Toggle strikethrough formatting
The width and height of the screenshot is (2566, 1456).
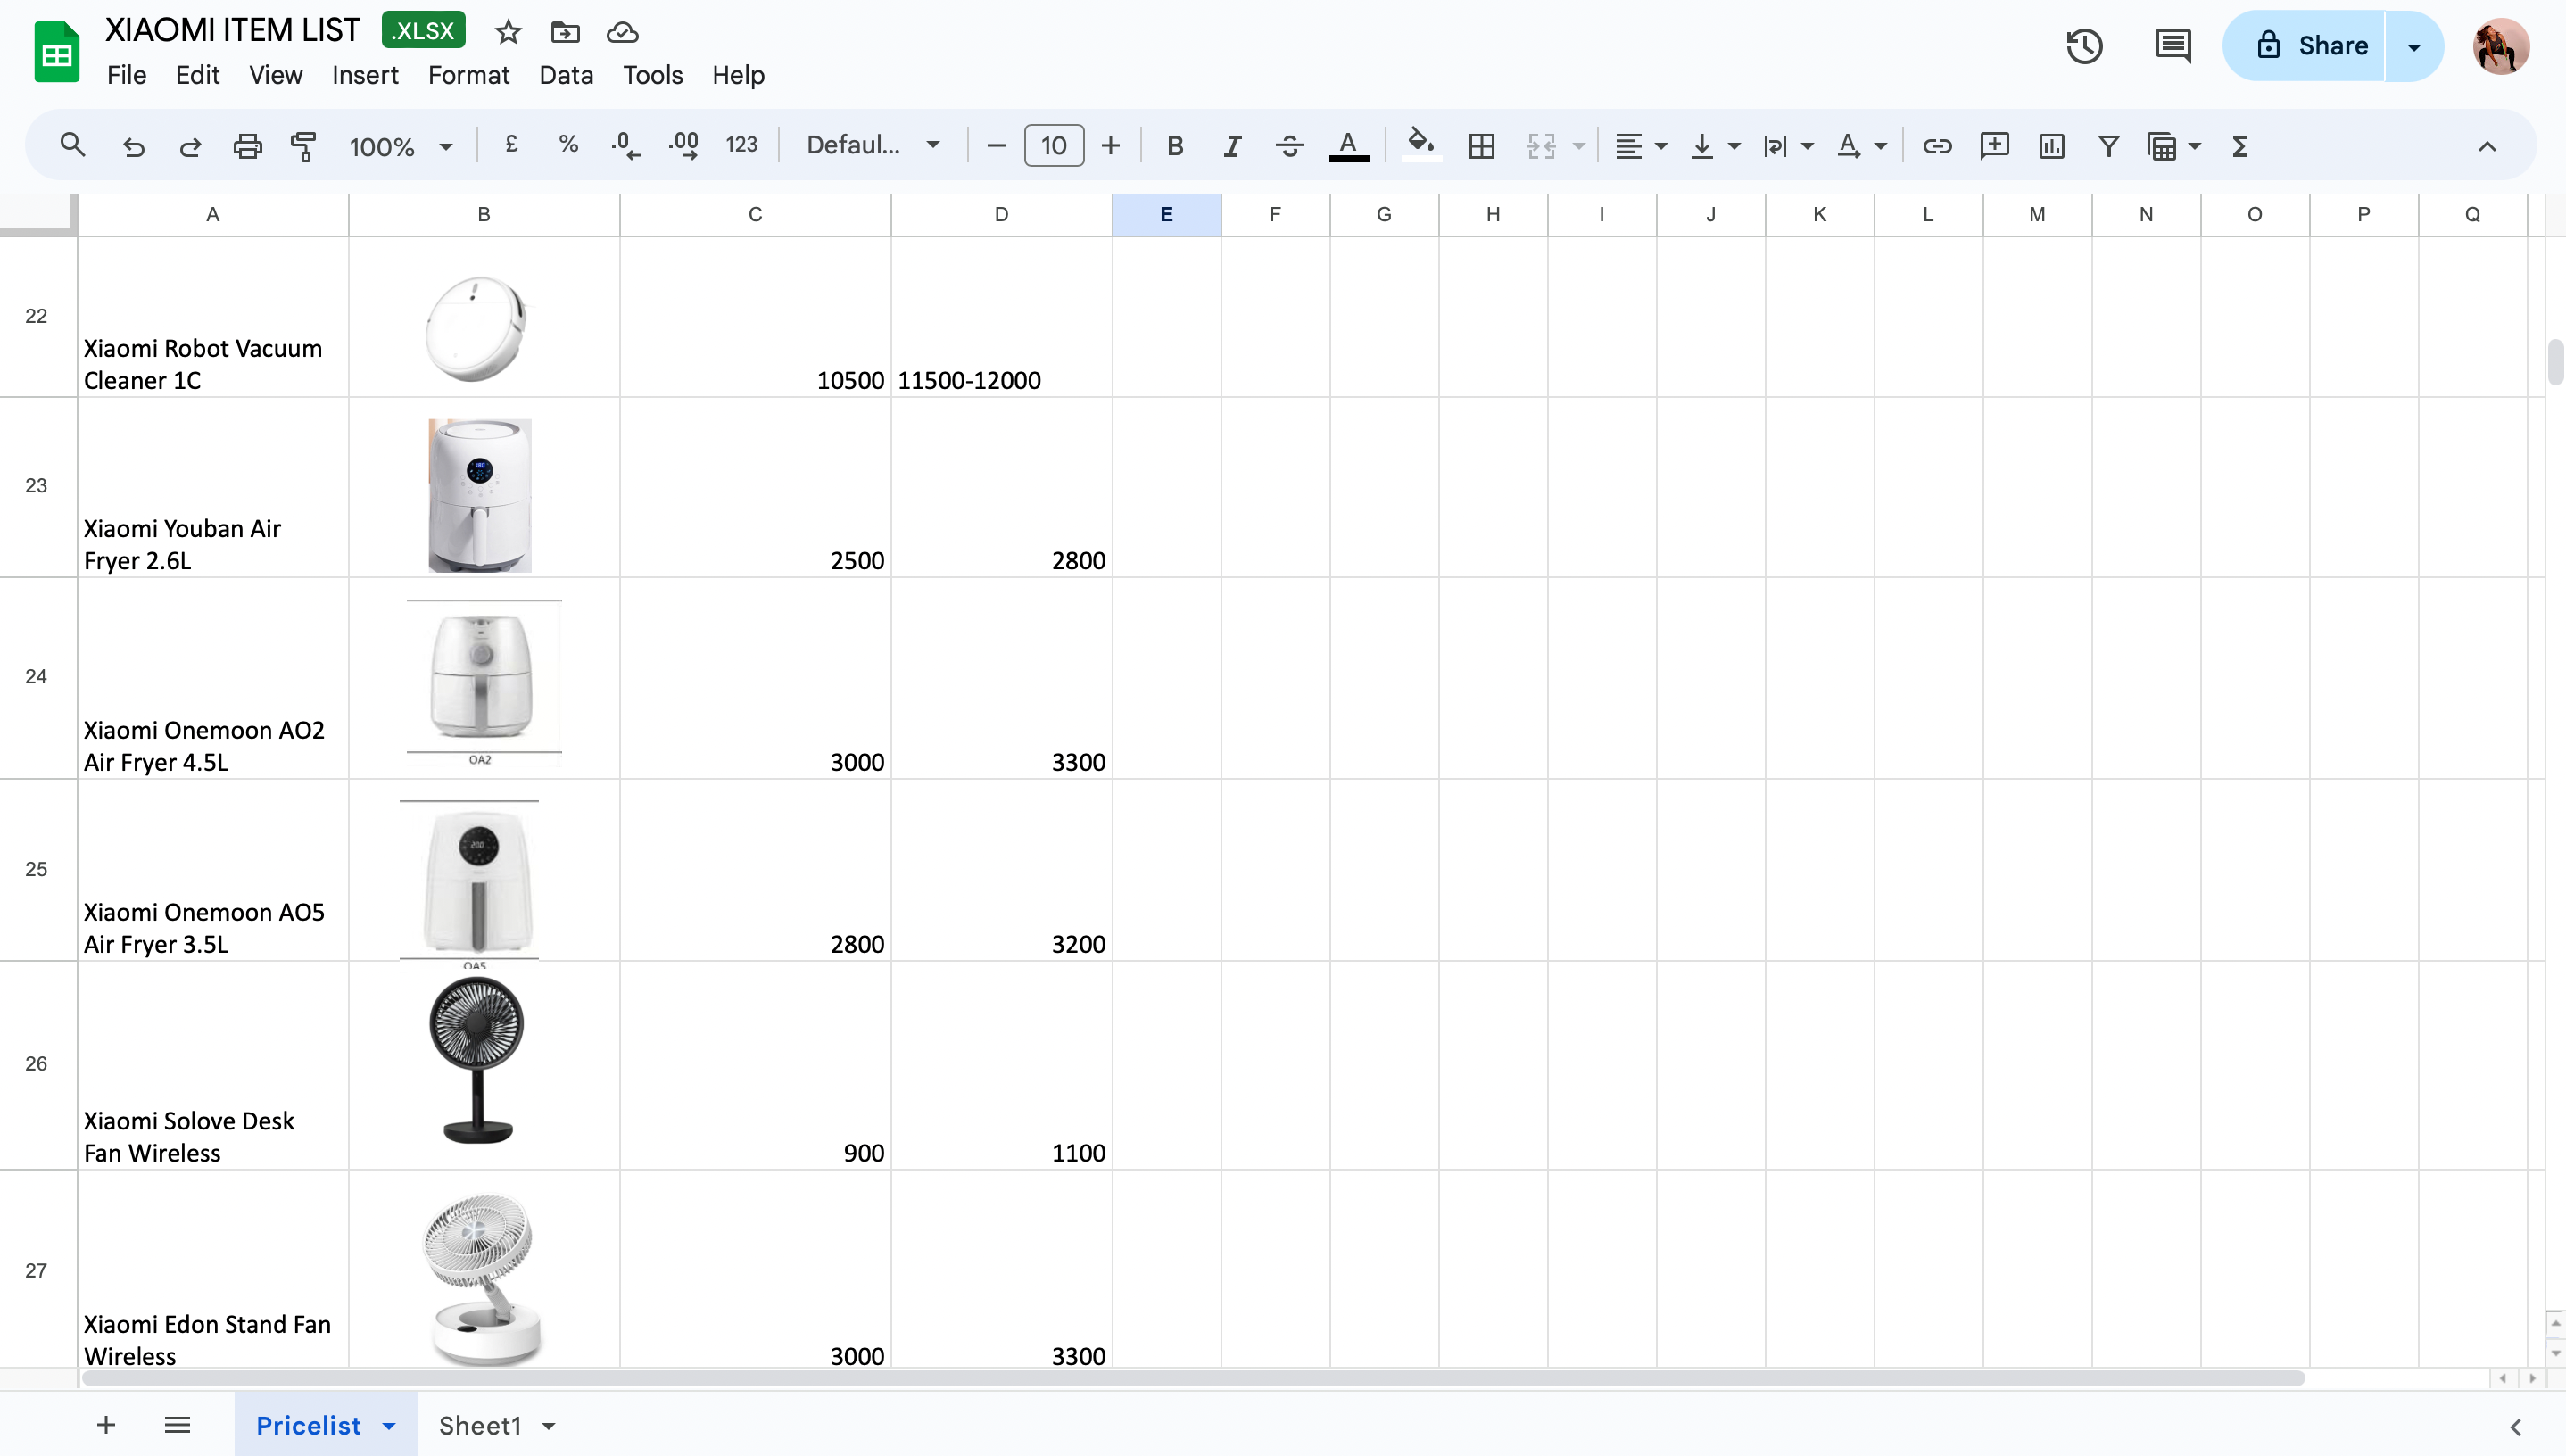coord(1289,146)
